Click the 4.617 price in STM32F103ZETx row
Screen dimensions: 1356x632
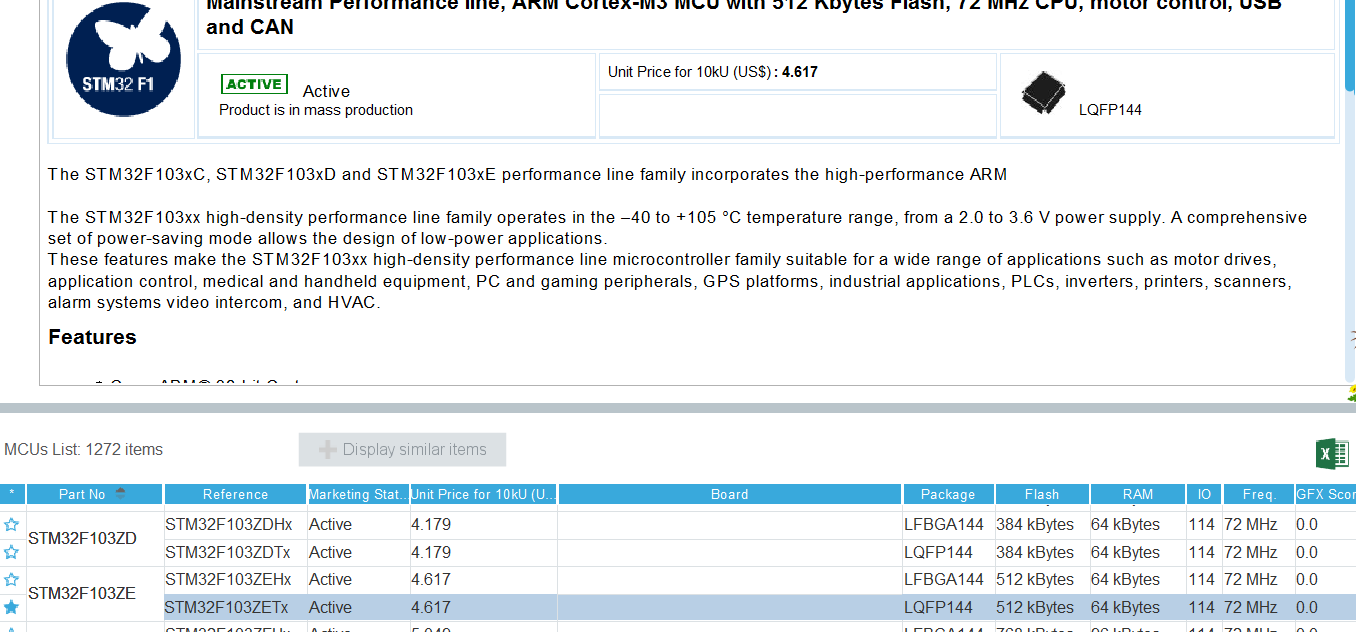(484, 607)
